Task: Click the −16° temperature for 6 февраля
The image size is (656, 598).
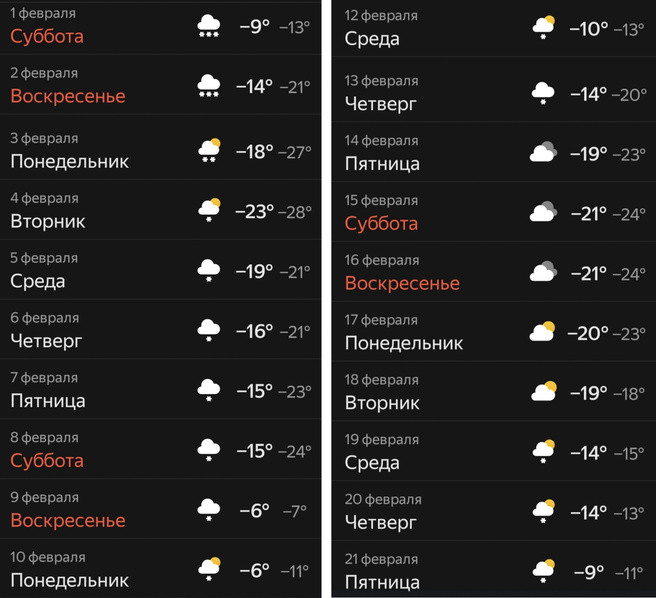Action: click(x=254, y=331)
